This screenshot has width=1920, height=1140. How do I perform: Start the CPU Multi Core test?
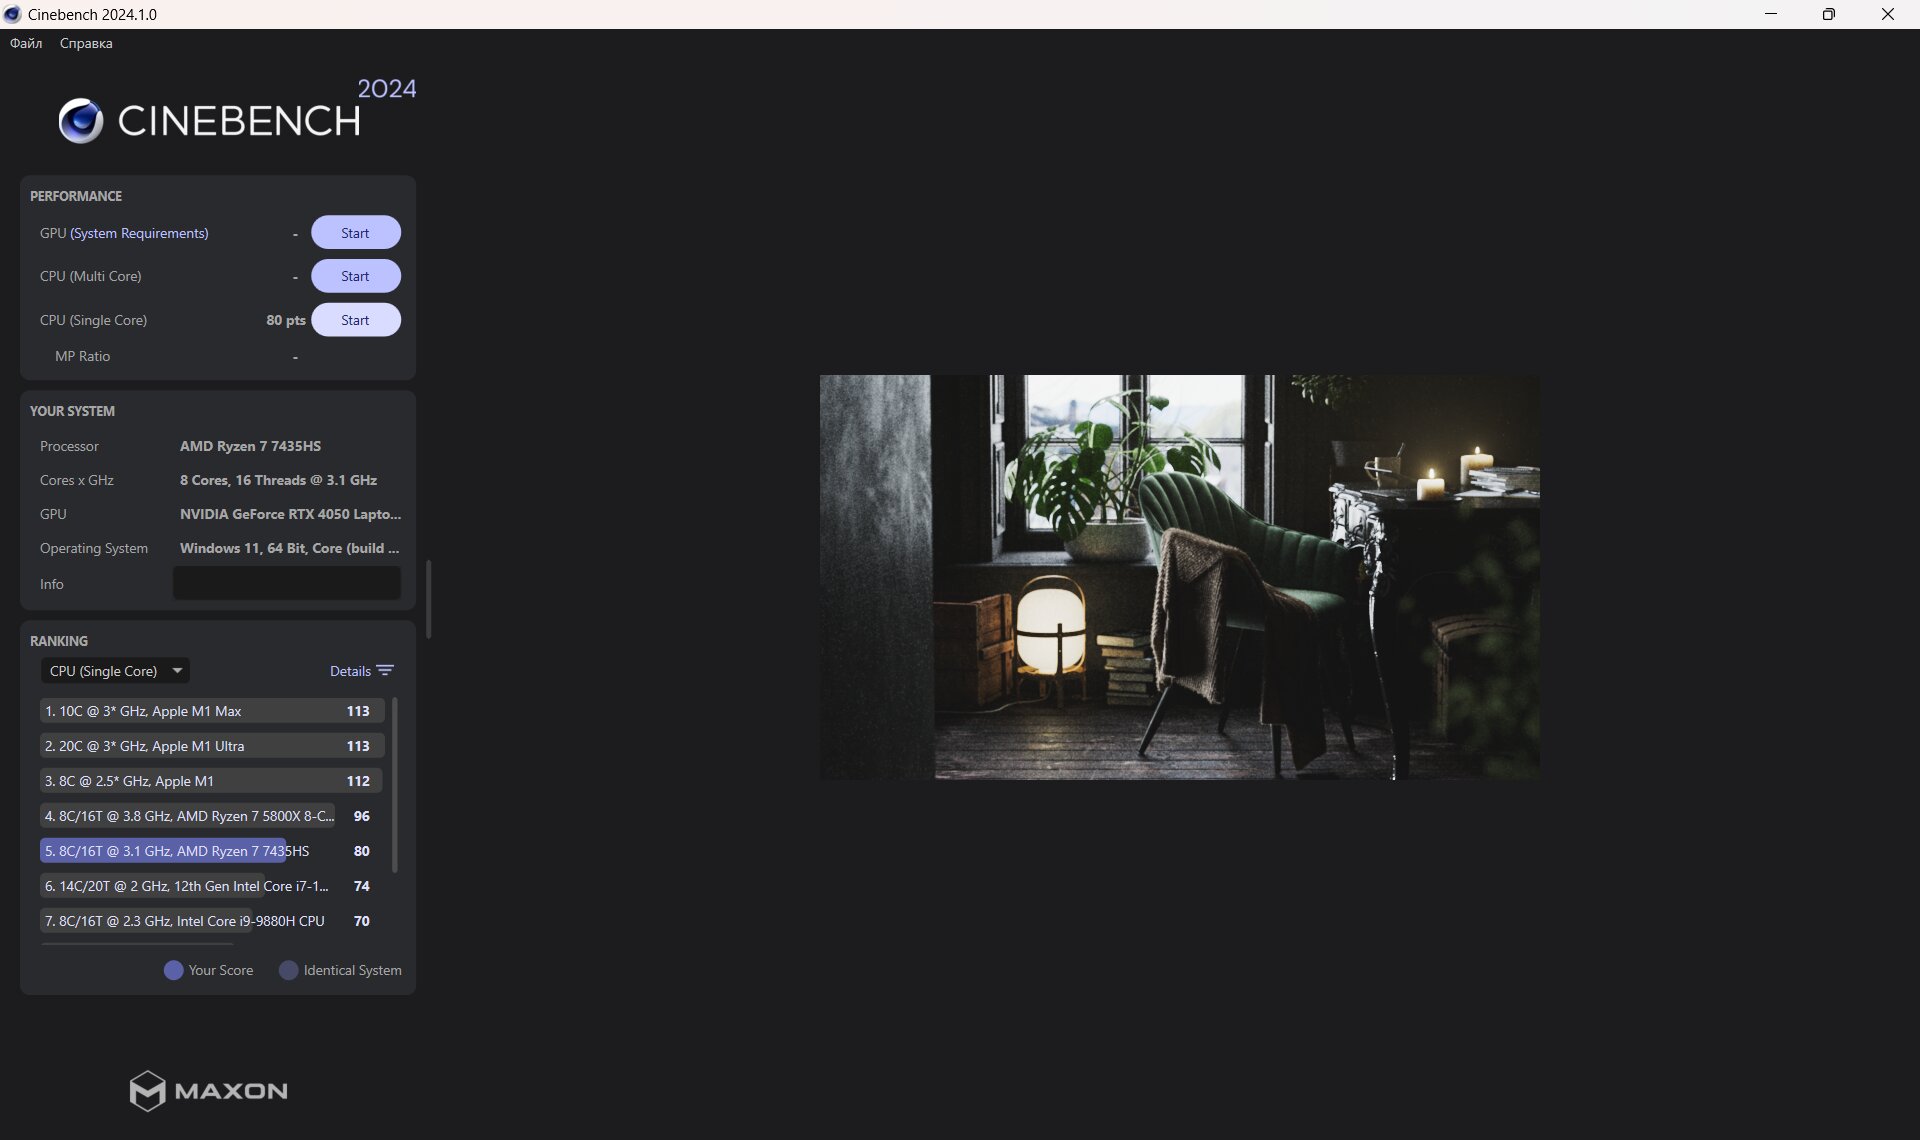(355, 276)
